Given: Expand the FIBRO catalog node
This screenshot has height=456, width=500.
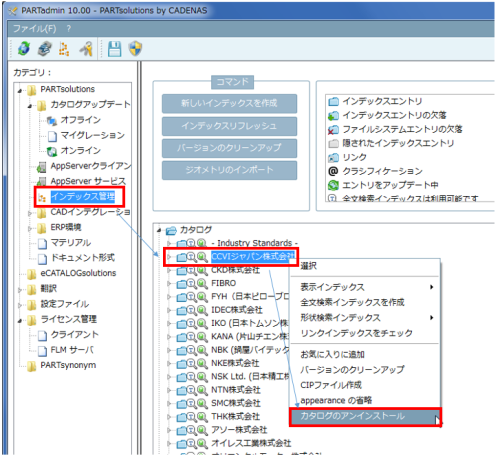Looking at the screenshot, I should click(169, 284).
